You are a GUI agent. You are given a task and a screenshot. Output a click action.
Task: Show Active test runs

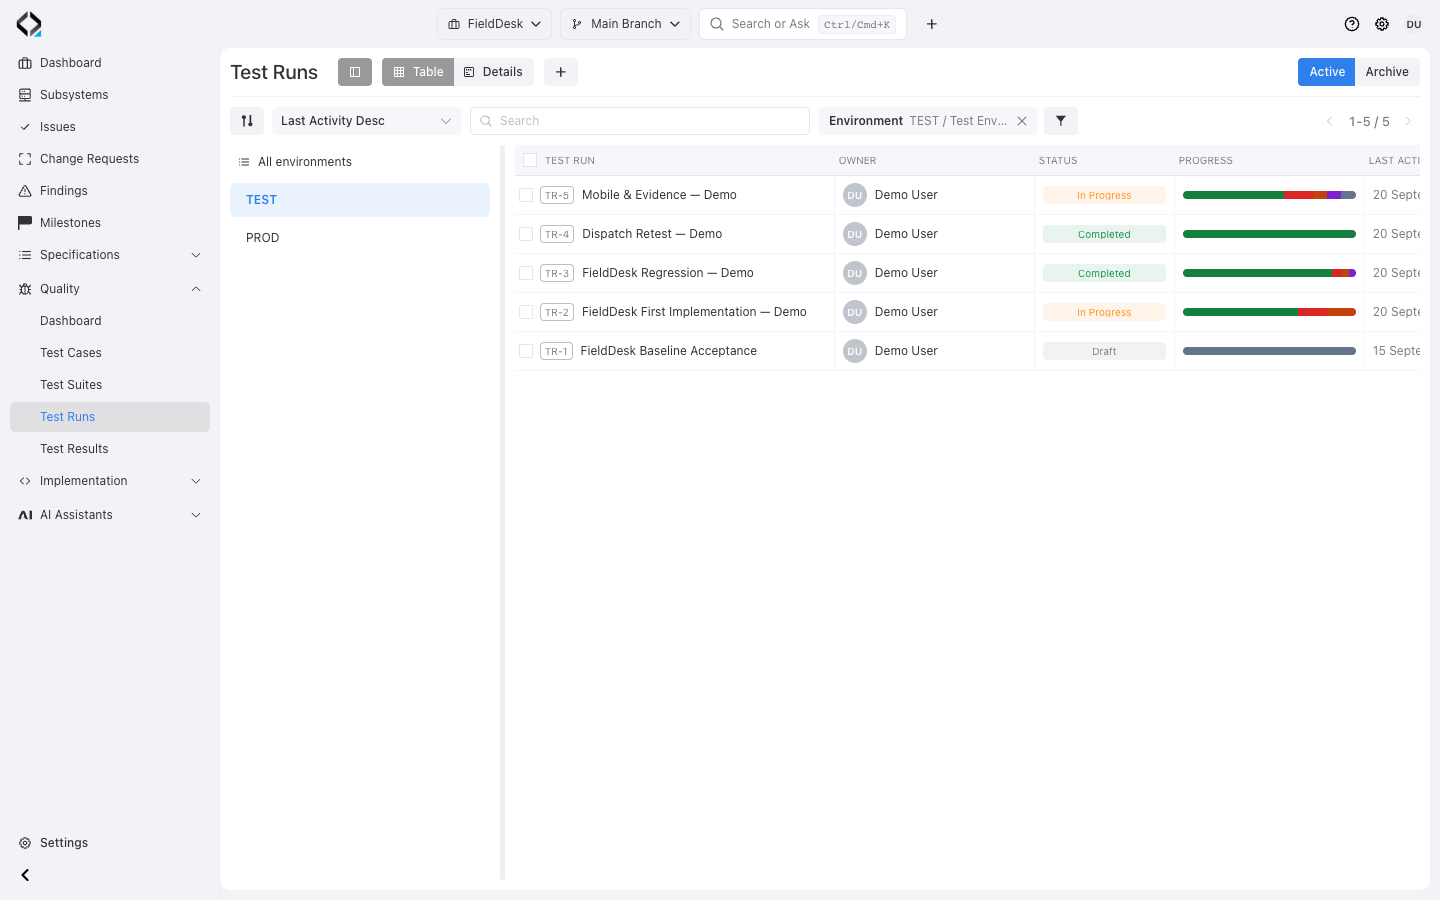1327,72
